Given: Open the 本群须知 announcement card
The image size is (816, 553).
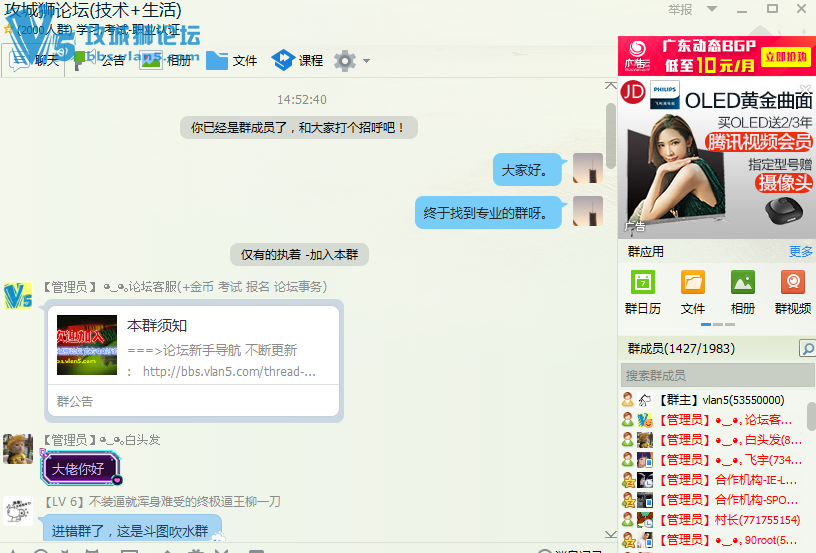Looking at the screenshot, I should (x=194, y=350).
